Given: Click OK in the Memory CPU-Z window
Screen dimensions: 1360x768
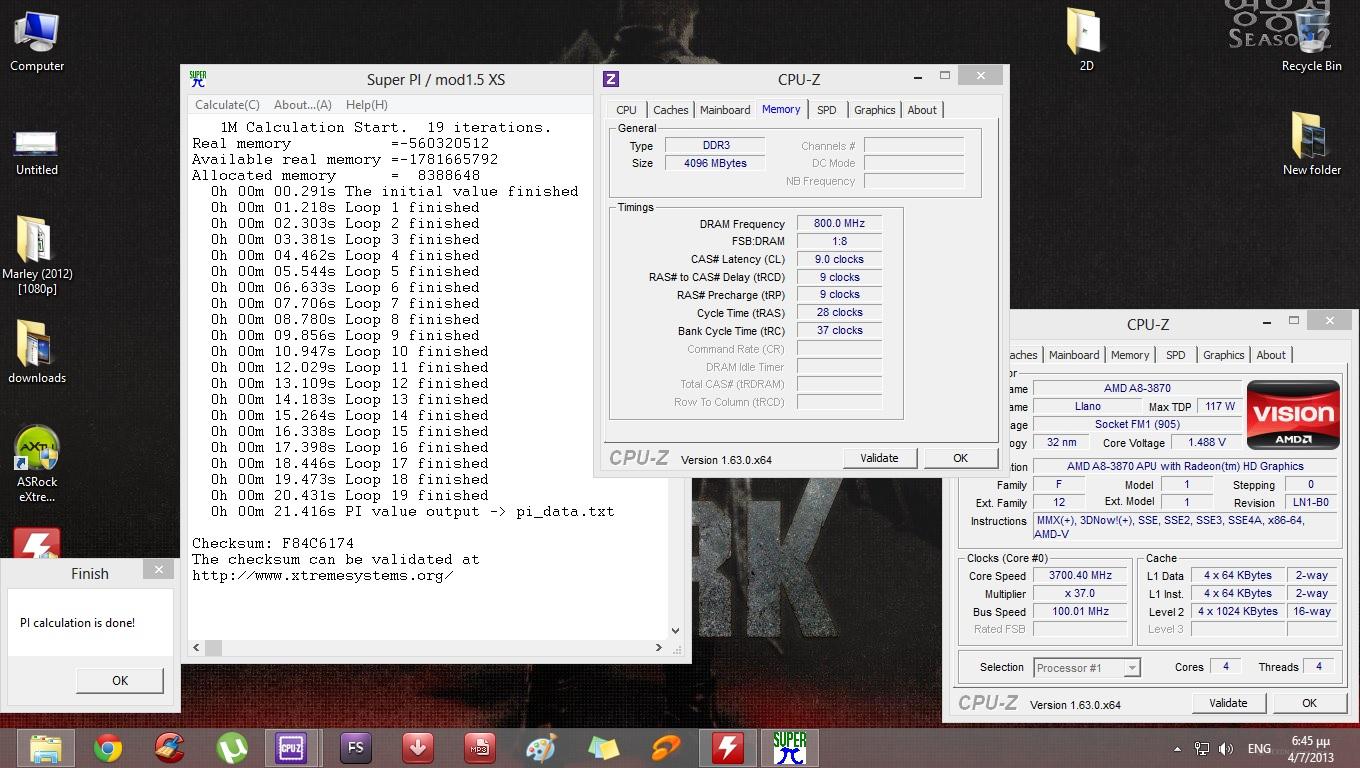Looking at the screenshot, I should 960,458.
